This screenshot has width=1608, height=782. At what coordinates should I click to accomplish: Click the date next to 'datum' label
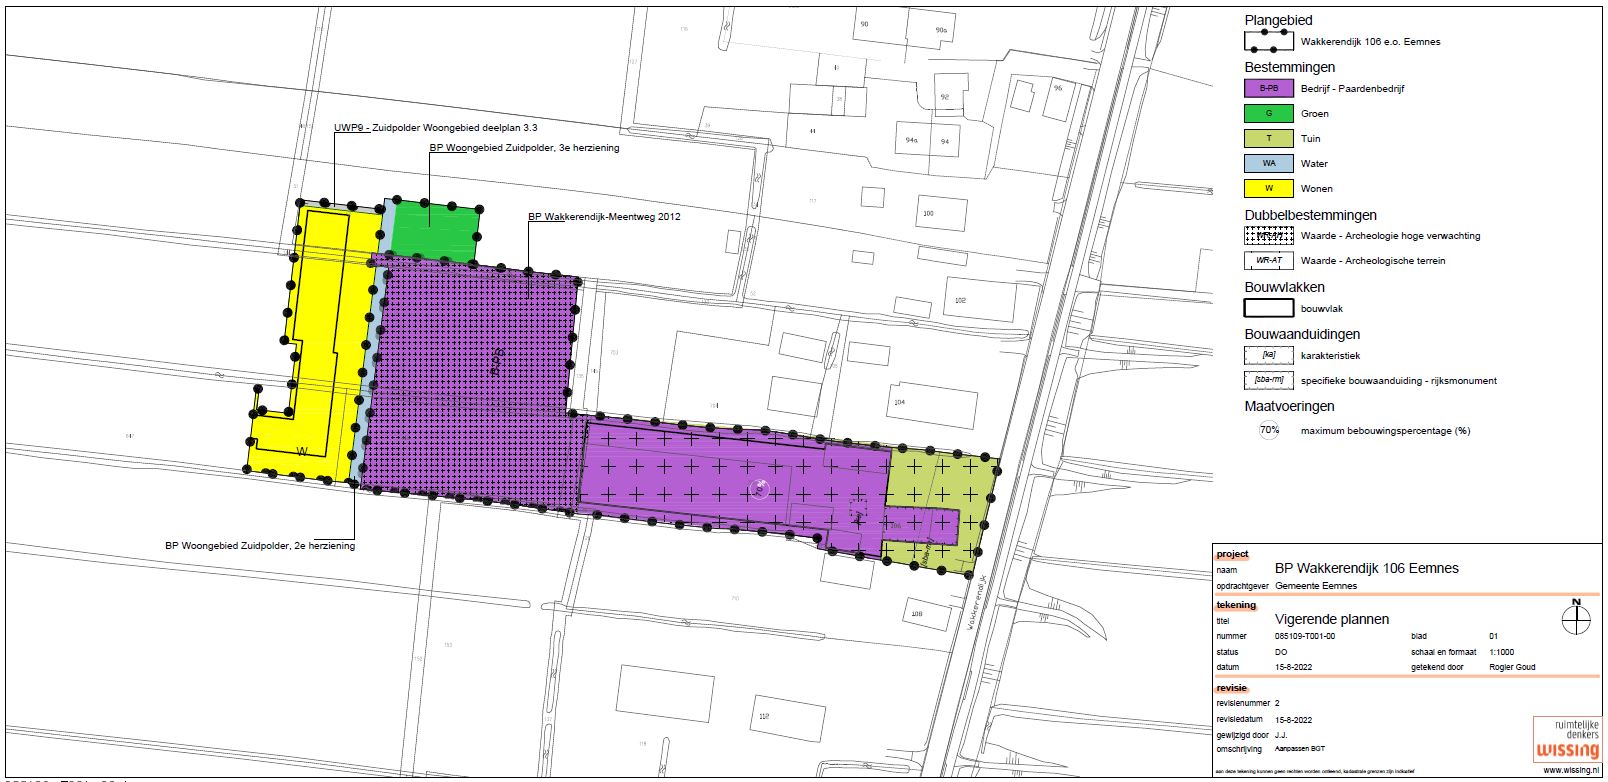click(x=1293, y=667)
